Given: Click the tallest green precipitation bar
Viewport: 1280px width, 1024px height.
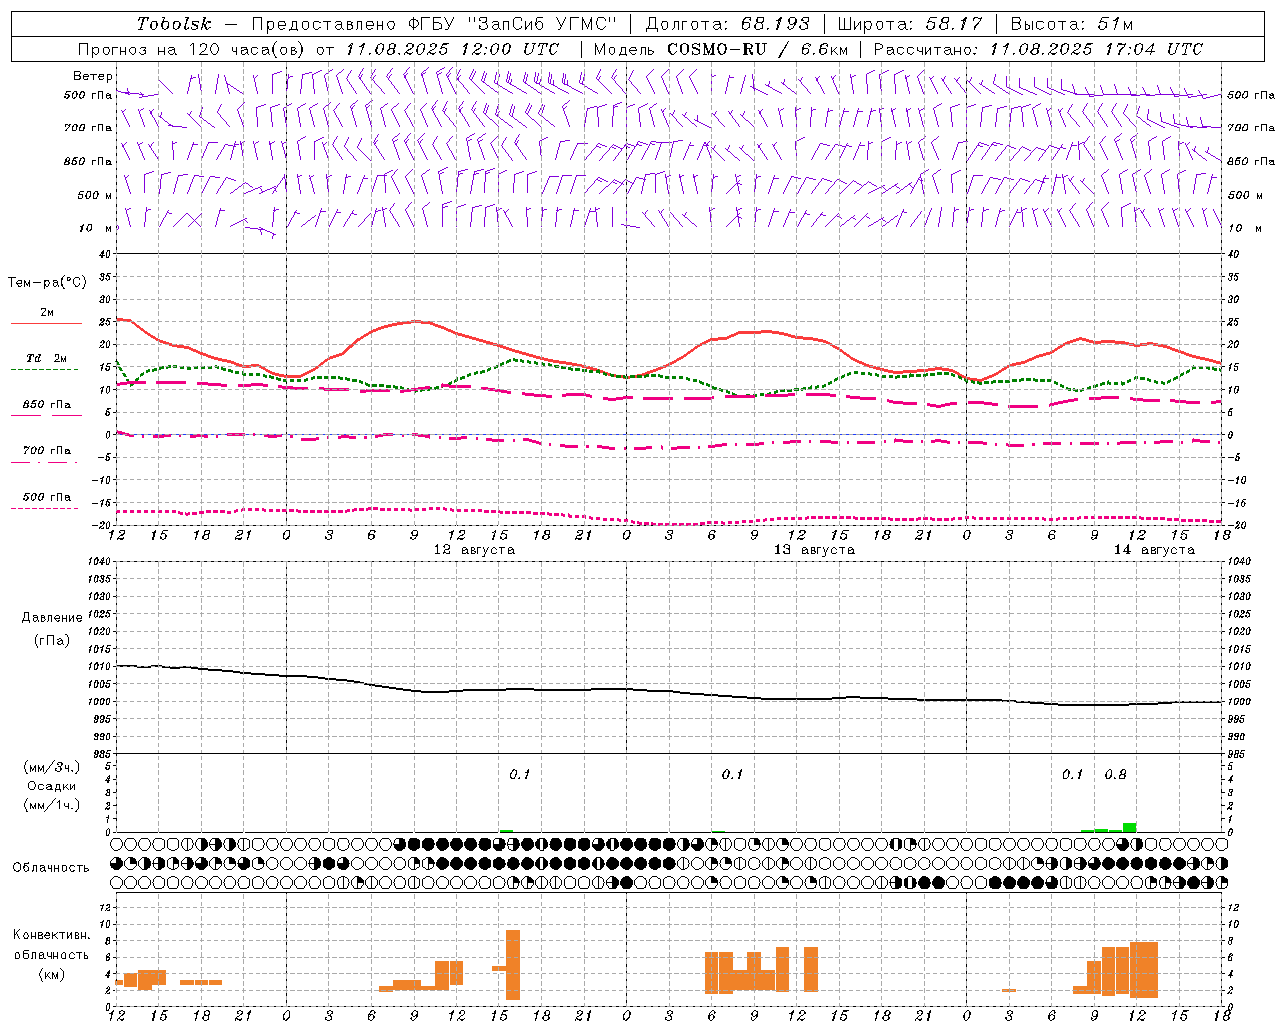Looking at the screenshot, I should point(1129,827).
